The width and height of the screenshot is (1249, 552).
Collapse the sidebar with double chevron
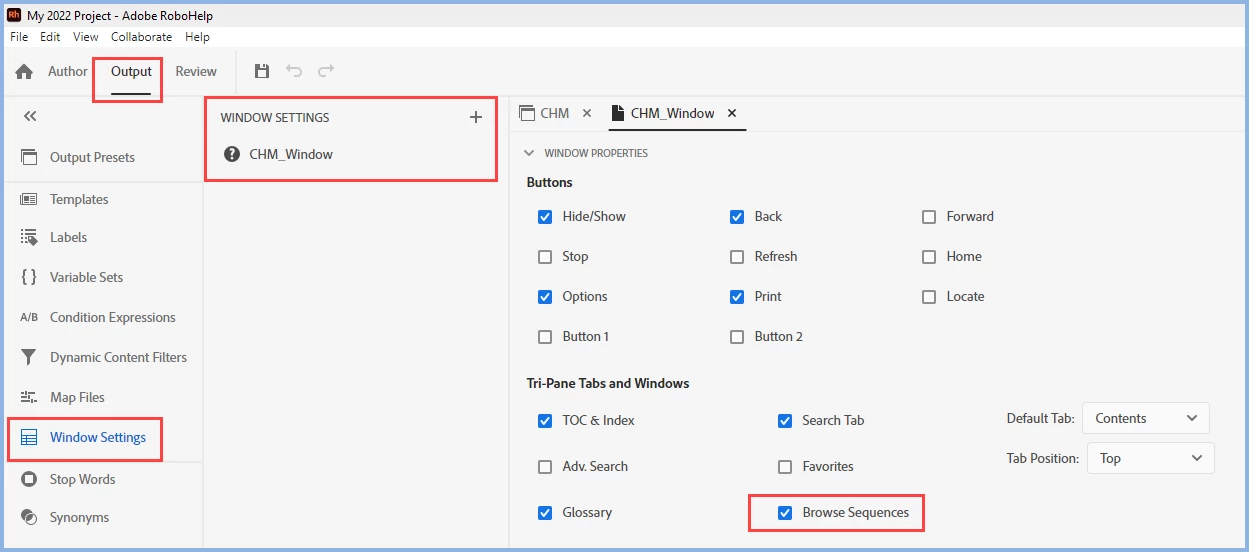click(x=30, y=116)
